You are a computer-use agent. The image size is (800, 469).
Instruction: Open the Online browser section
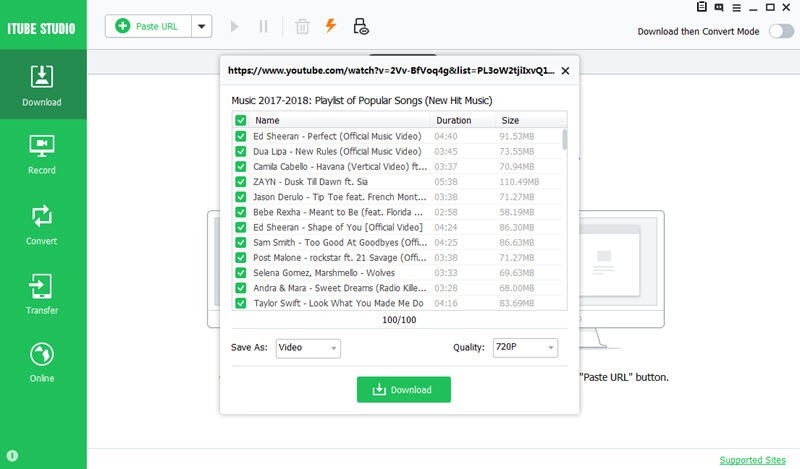coord(42,362)
